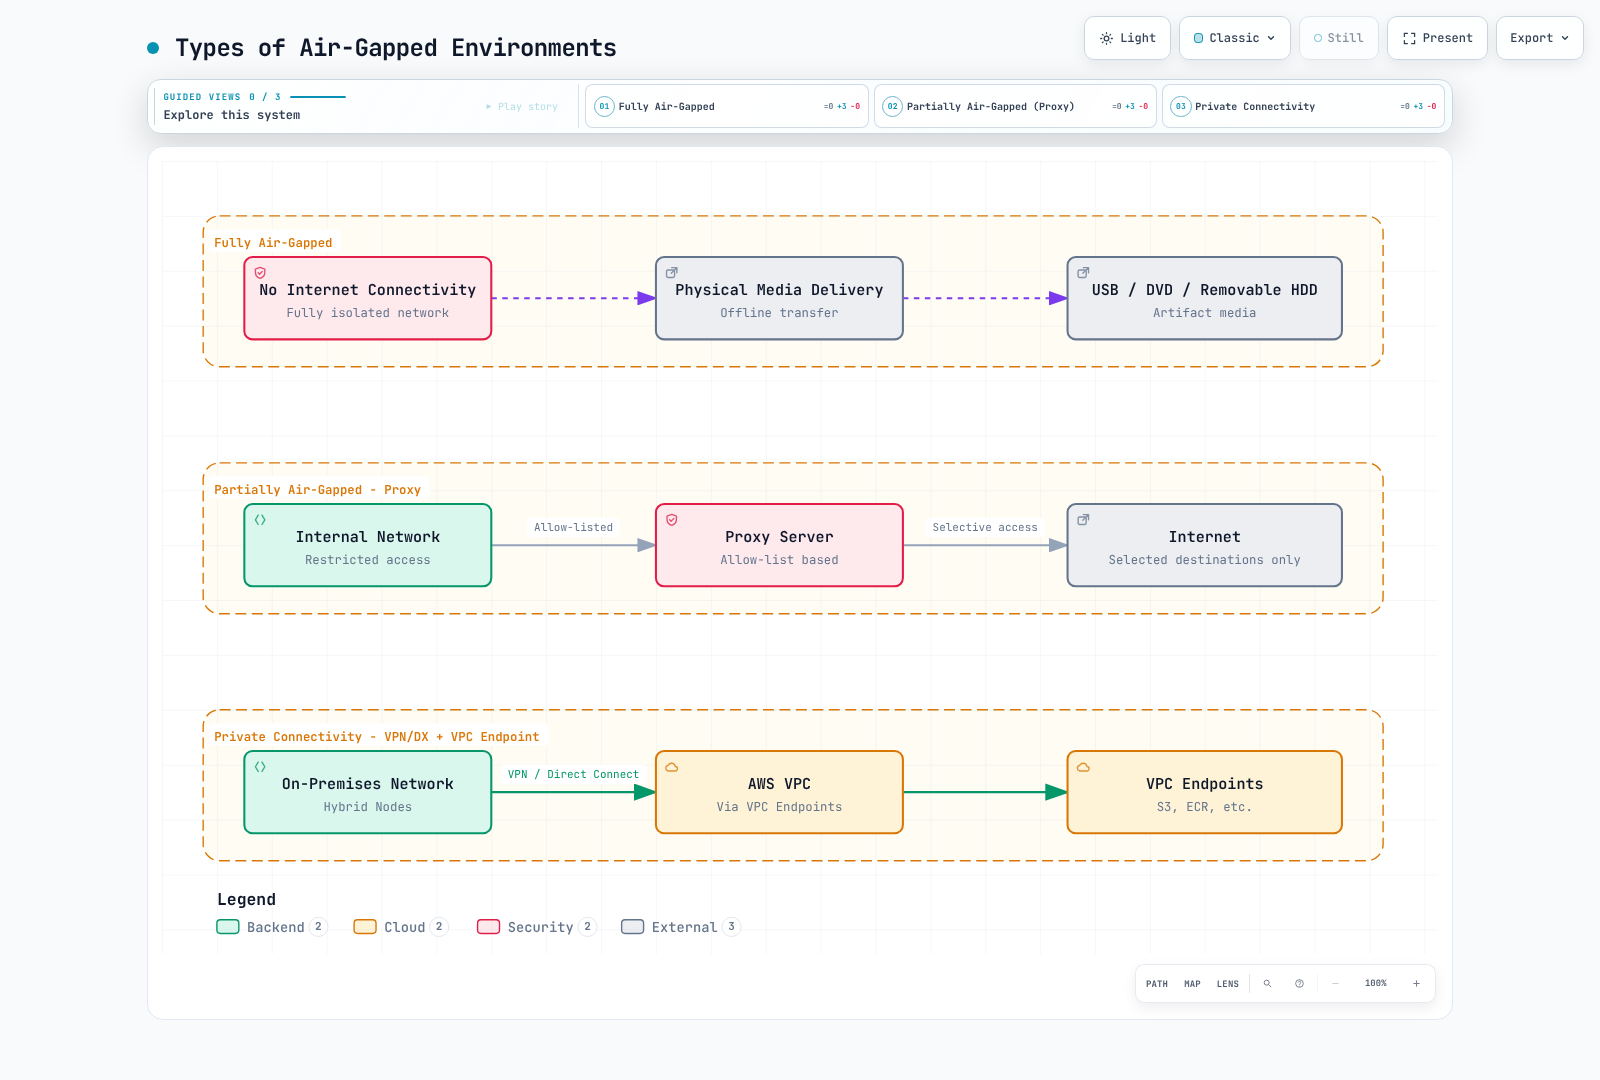This screenshot has height=1080, width=1600.
Task: Click the Cloud legend color swatch
Action: (365, 927)
